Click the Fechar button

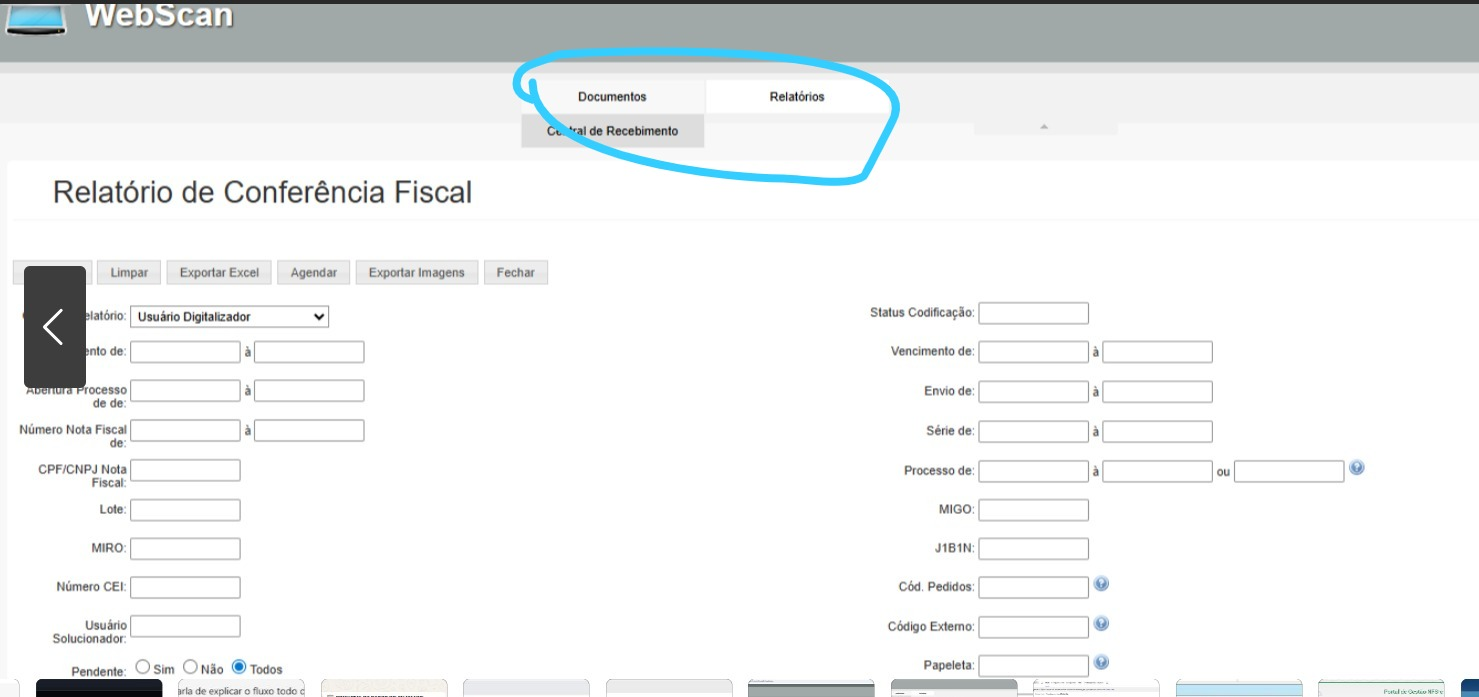515,272
